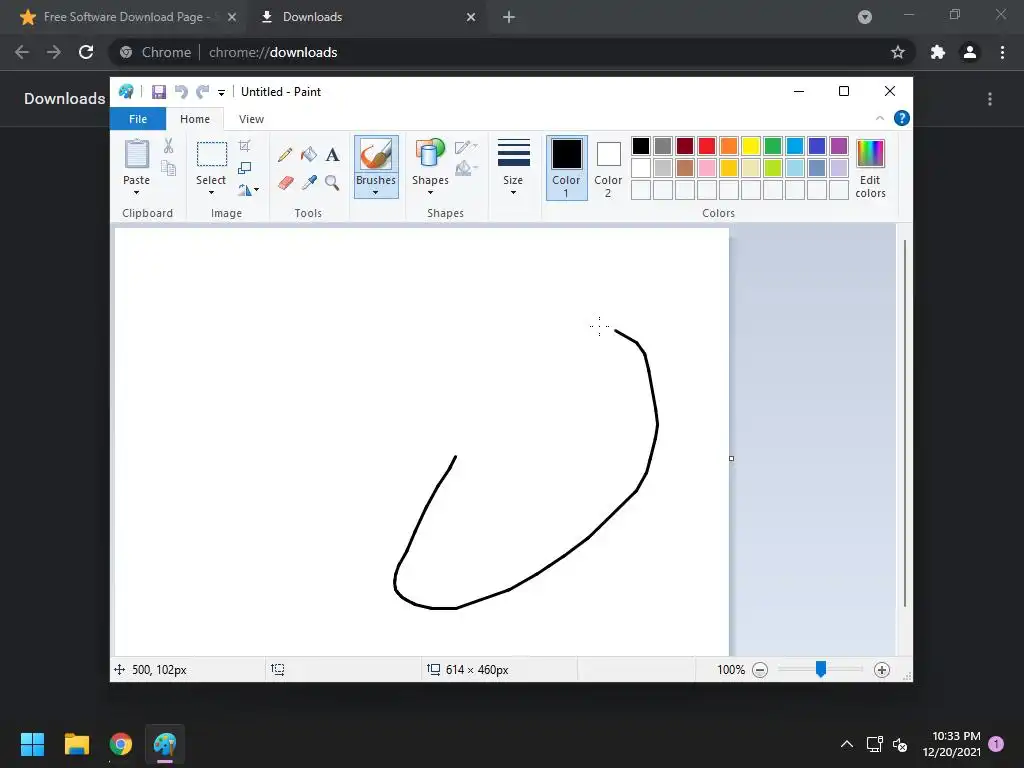The width and height of the screenshot is (1024, 768).
Task: Click the Chrome extensions puzzle icon
Action: [x=938, y=52]
